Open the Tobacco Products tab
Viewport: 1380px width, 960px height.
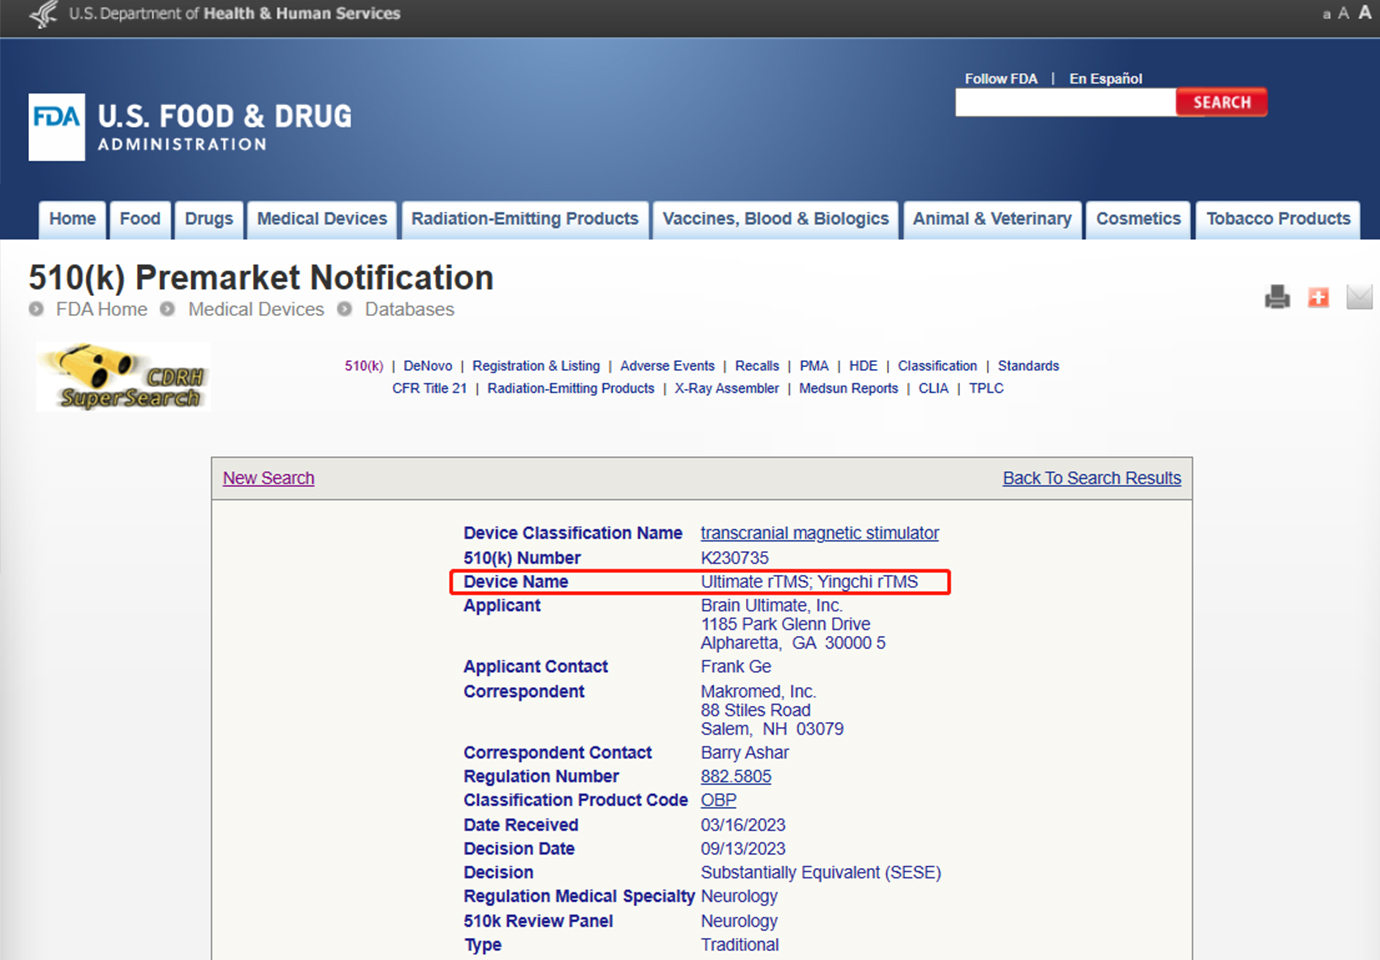click(x=1278, y=219)
